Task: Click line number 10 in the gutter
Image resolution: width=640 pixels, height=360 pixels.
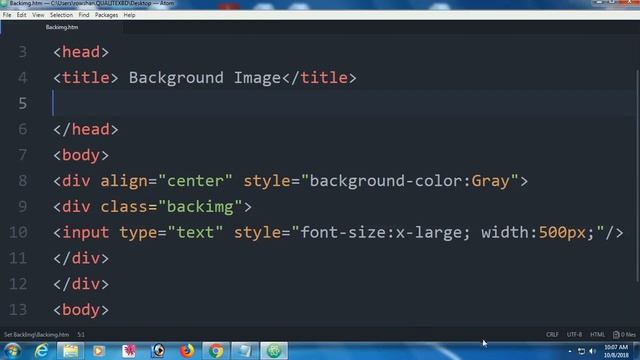Action: (18, 232)
